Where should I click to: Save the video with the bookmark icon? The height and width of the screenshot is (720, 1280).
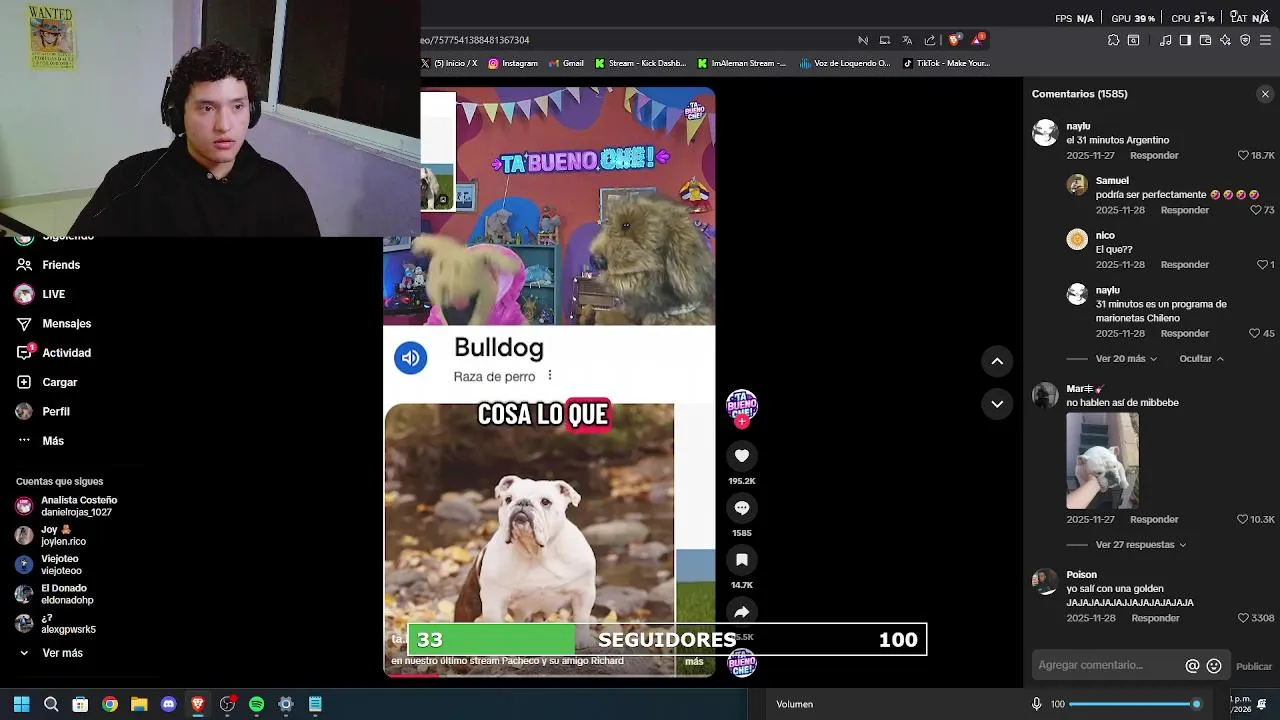(x=741, y=560)
